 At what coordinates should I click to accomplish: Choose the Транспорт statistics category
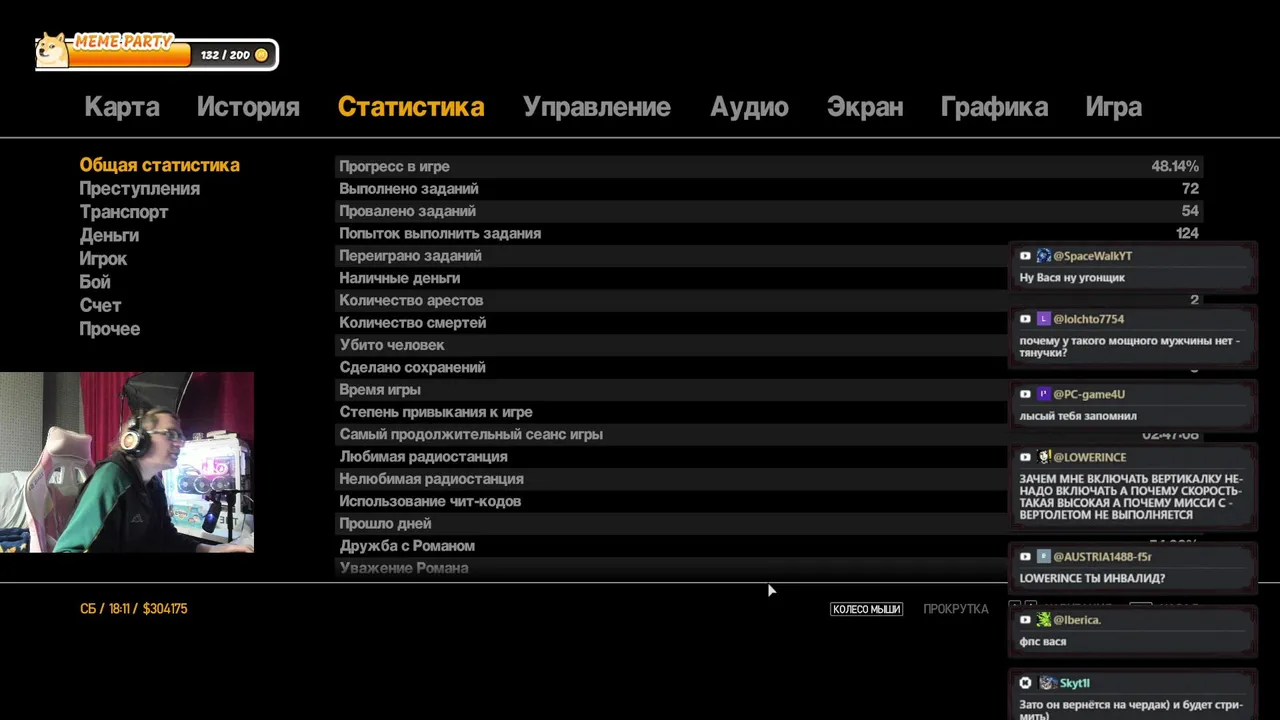pos(124,212)
